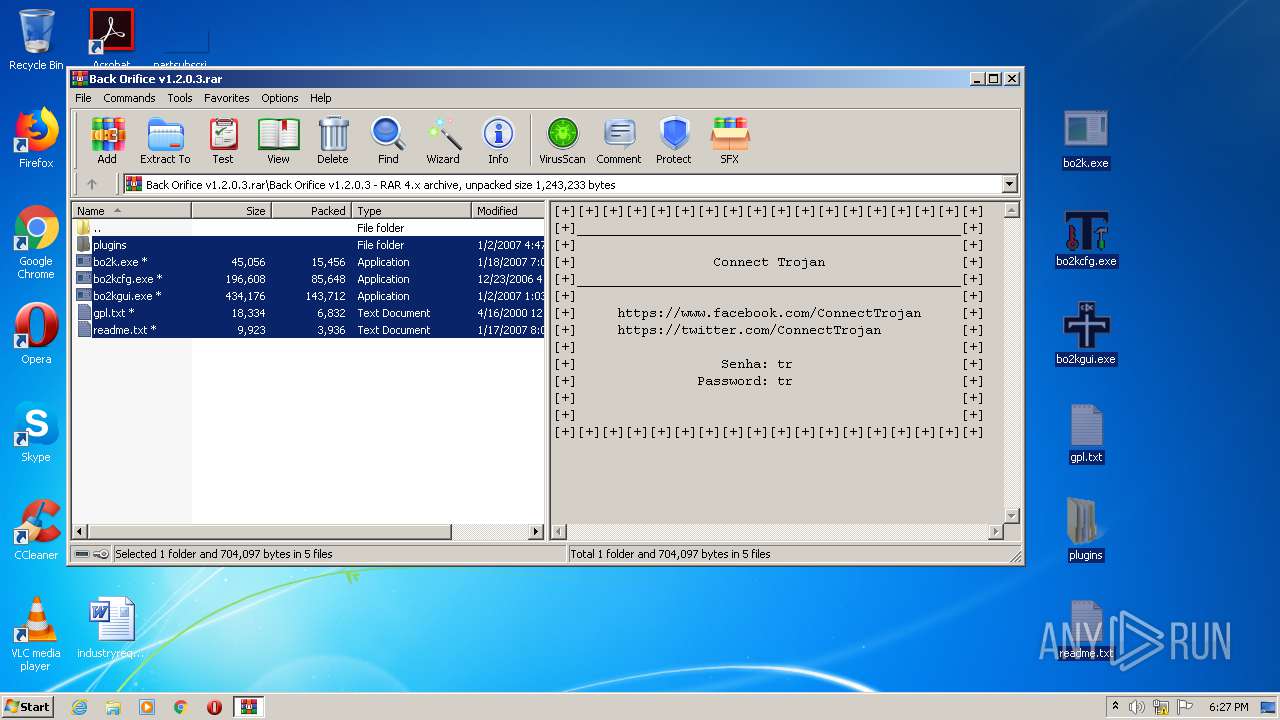Open the Options menu

pyautogui.click(x=280, y=98)
